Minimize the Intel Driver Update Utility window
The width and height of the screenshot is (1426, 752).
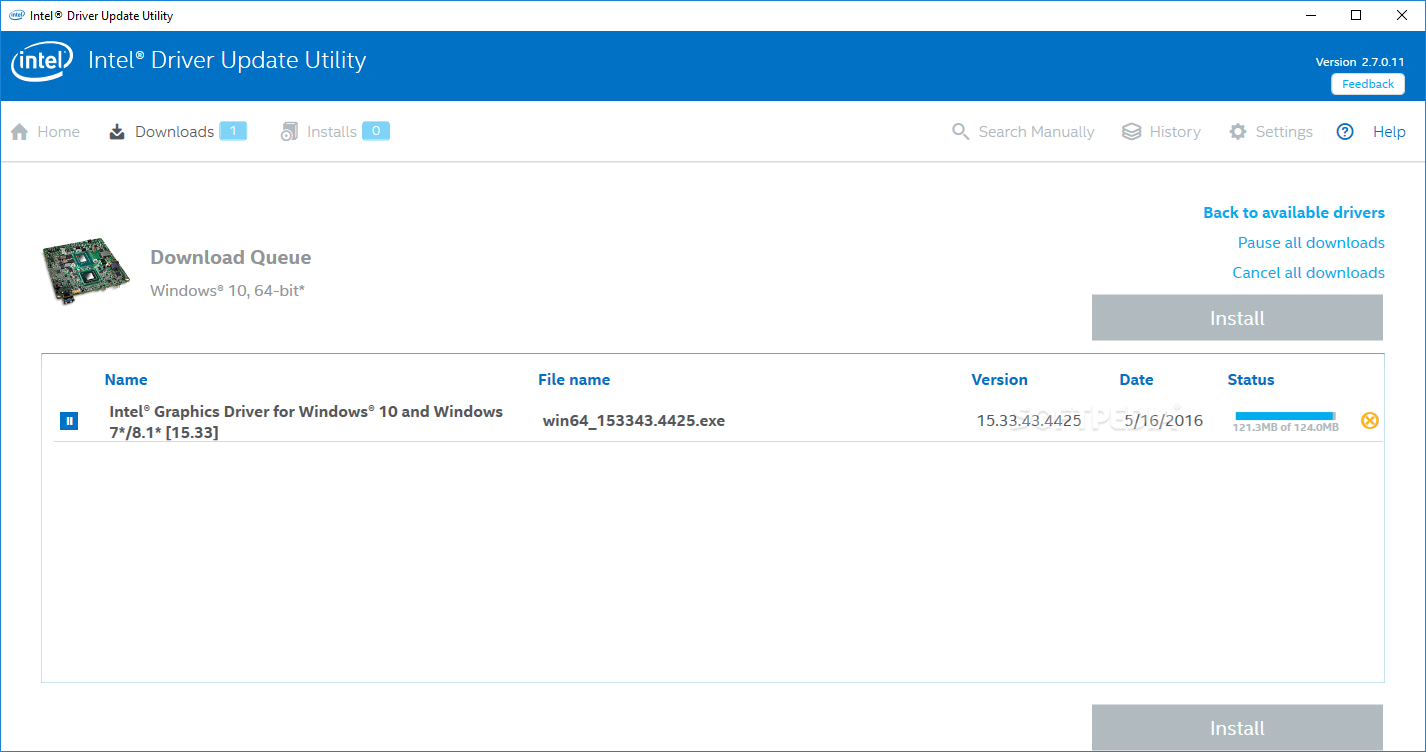1310,15
